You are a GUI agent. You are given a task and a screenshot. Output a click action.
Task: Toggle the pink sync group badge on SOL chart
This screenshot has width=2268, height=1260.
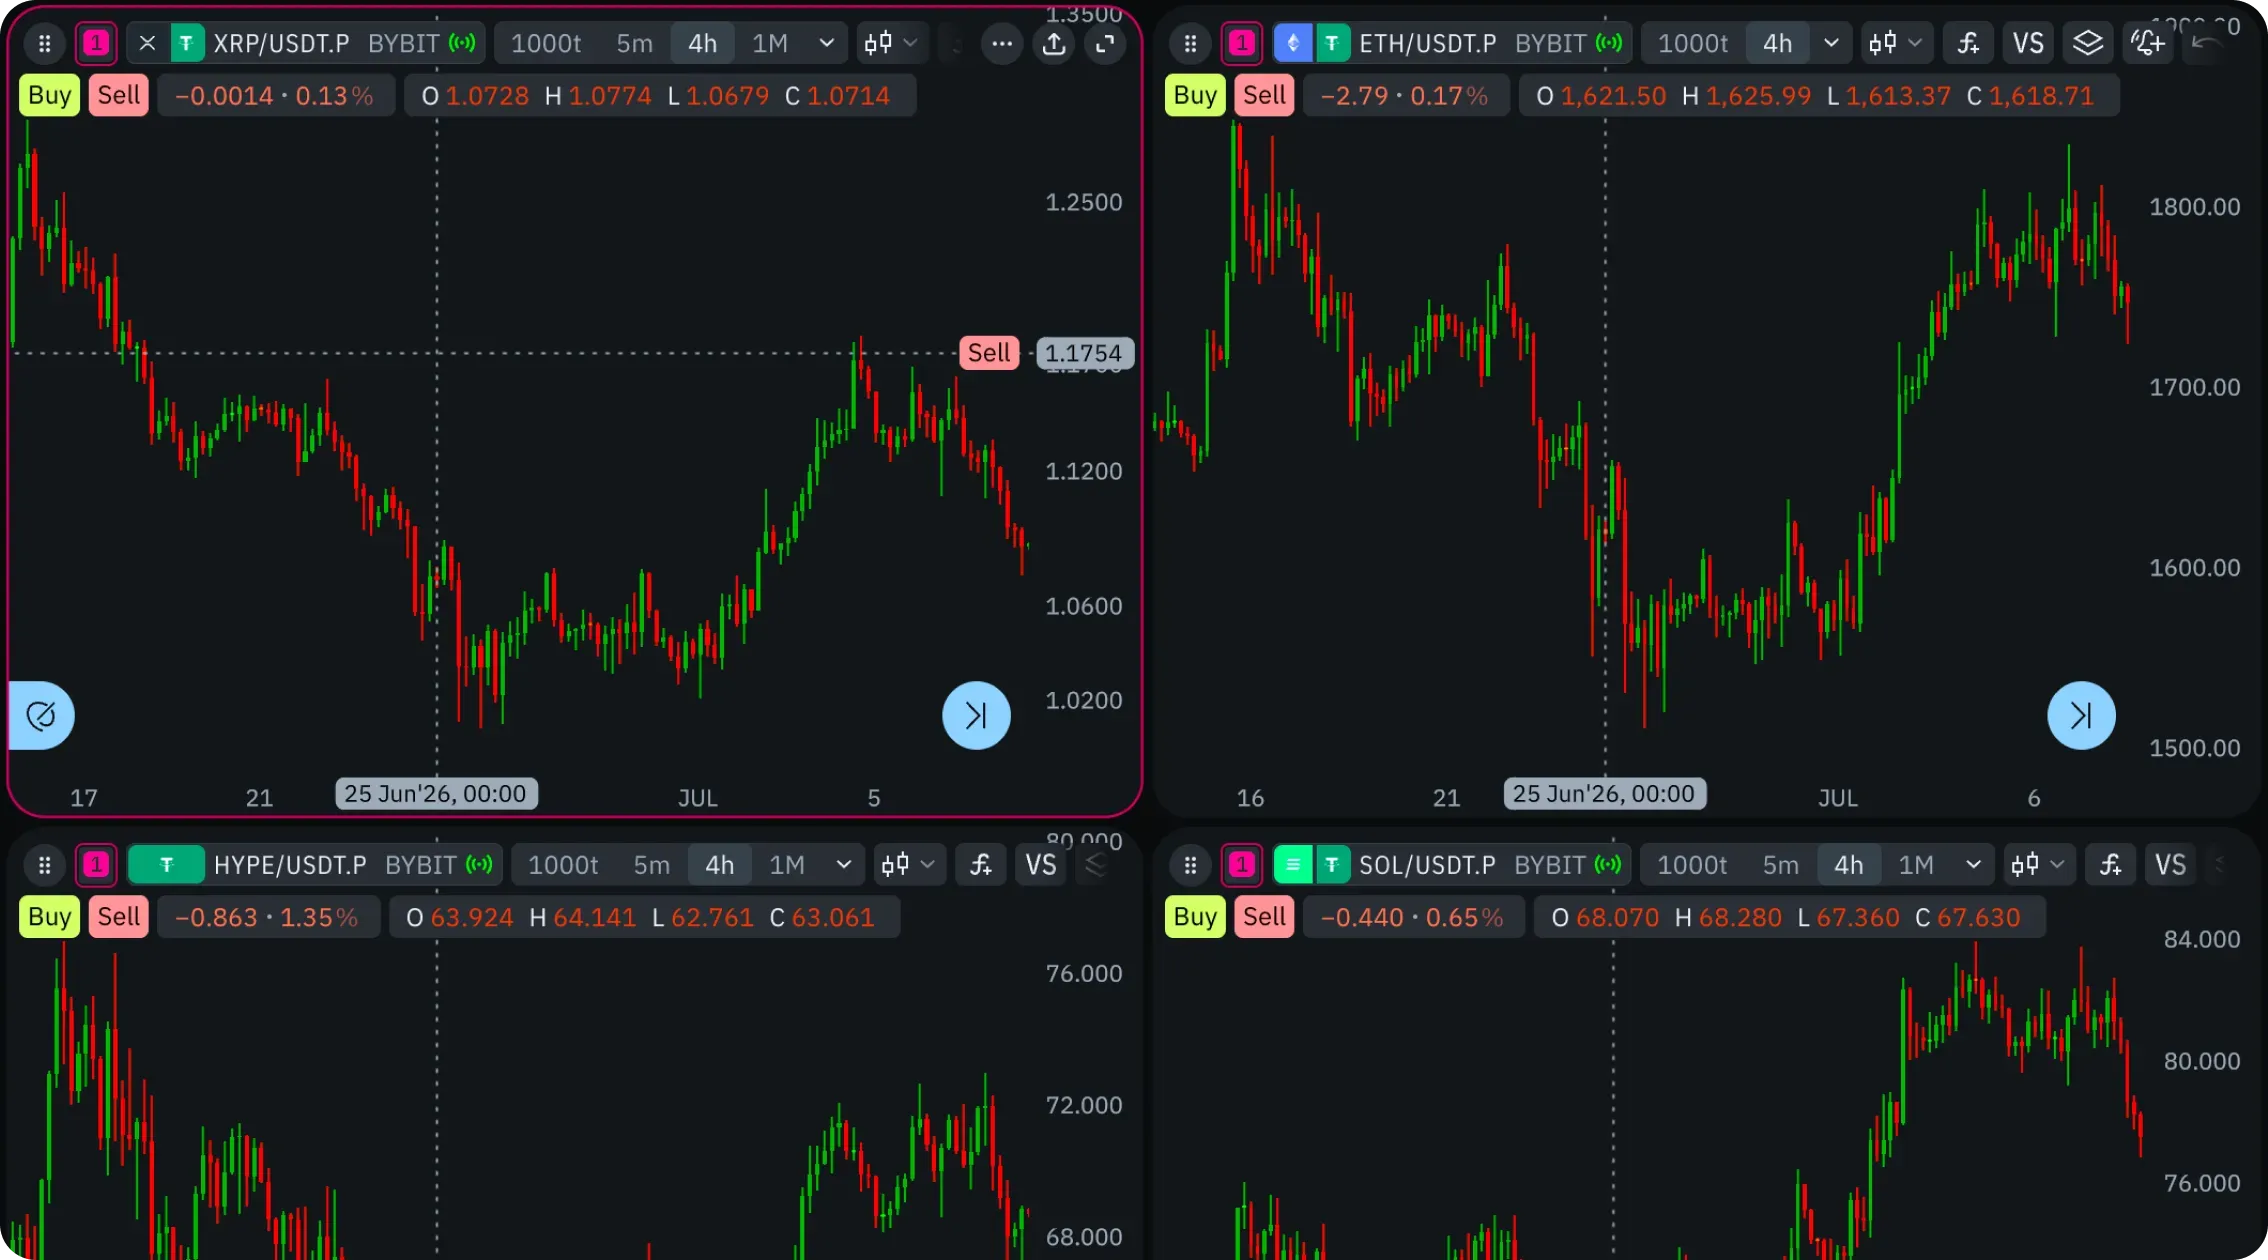coord(1242,865)
